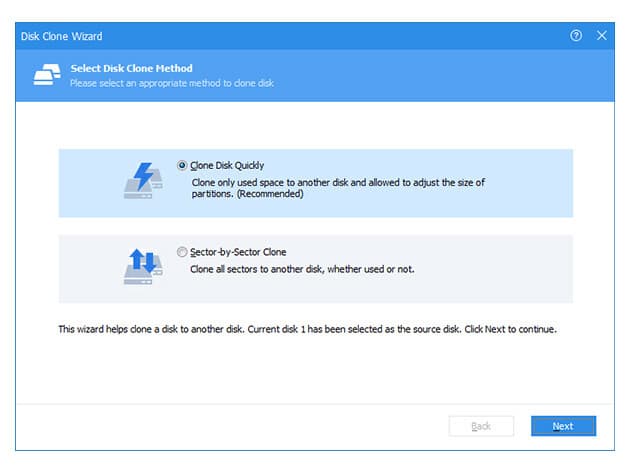Close the Disk Clone Wizard window

(602, 35)
